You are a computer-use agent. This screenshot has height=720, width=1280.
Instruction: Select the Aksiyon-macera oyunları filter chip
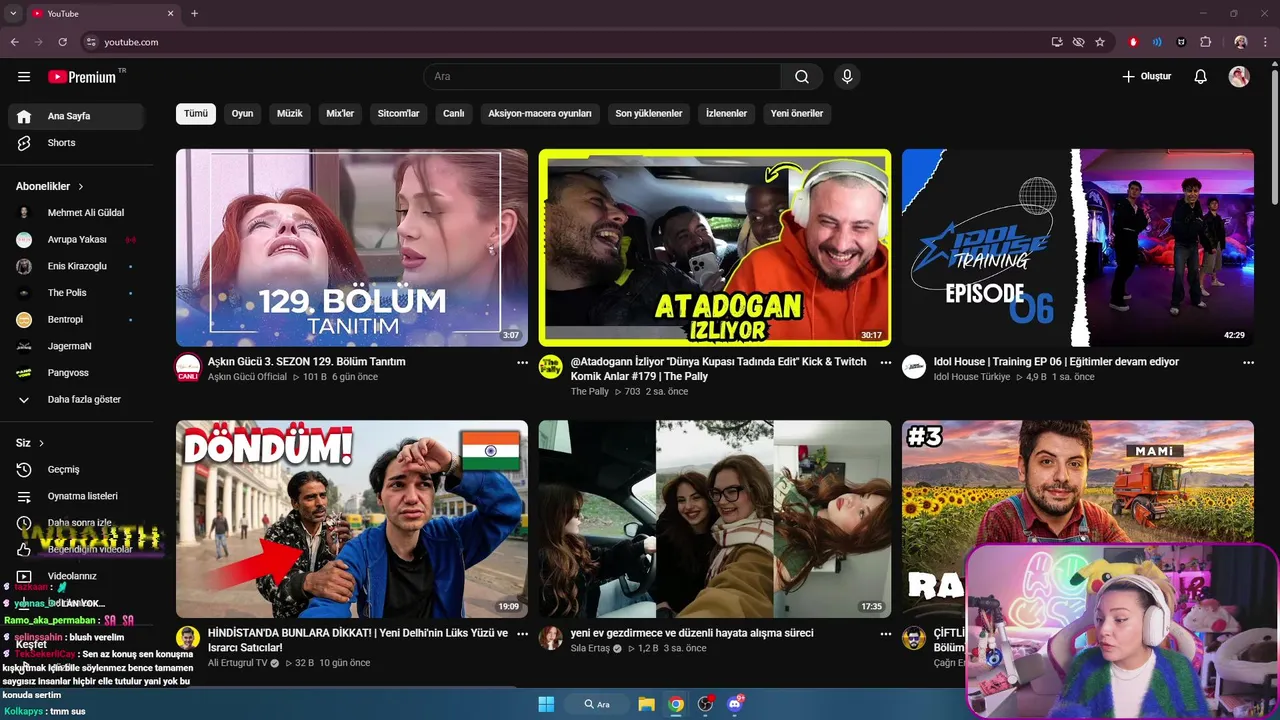coord(540,113)
